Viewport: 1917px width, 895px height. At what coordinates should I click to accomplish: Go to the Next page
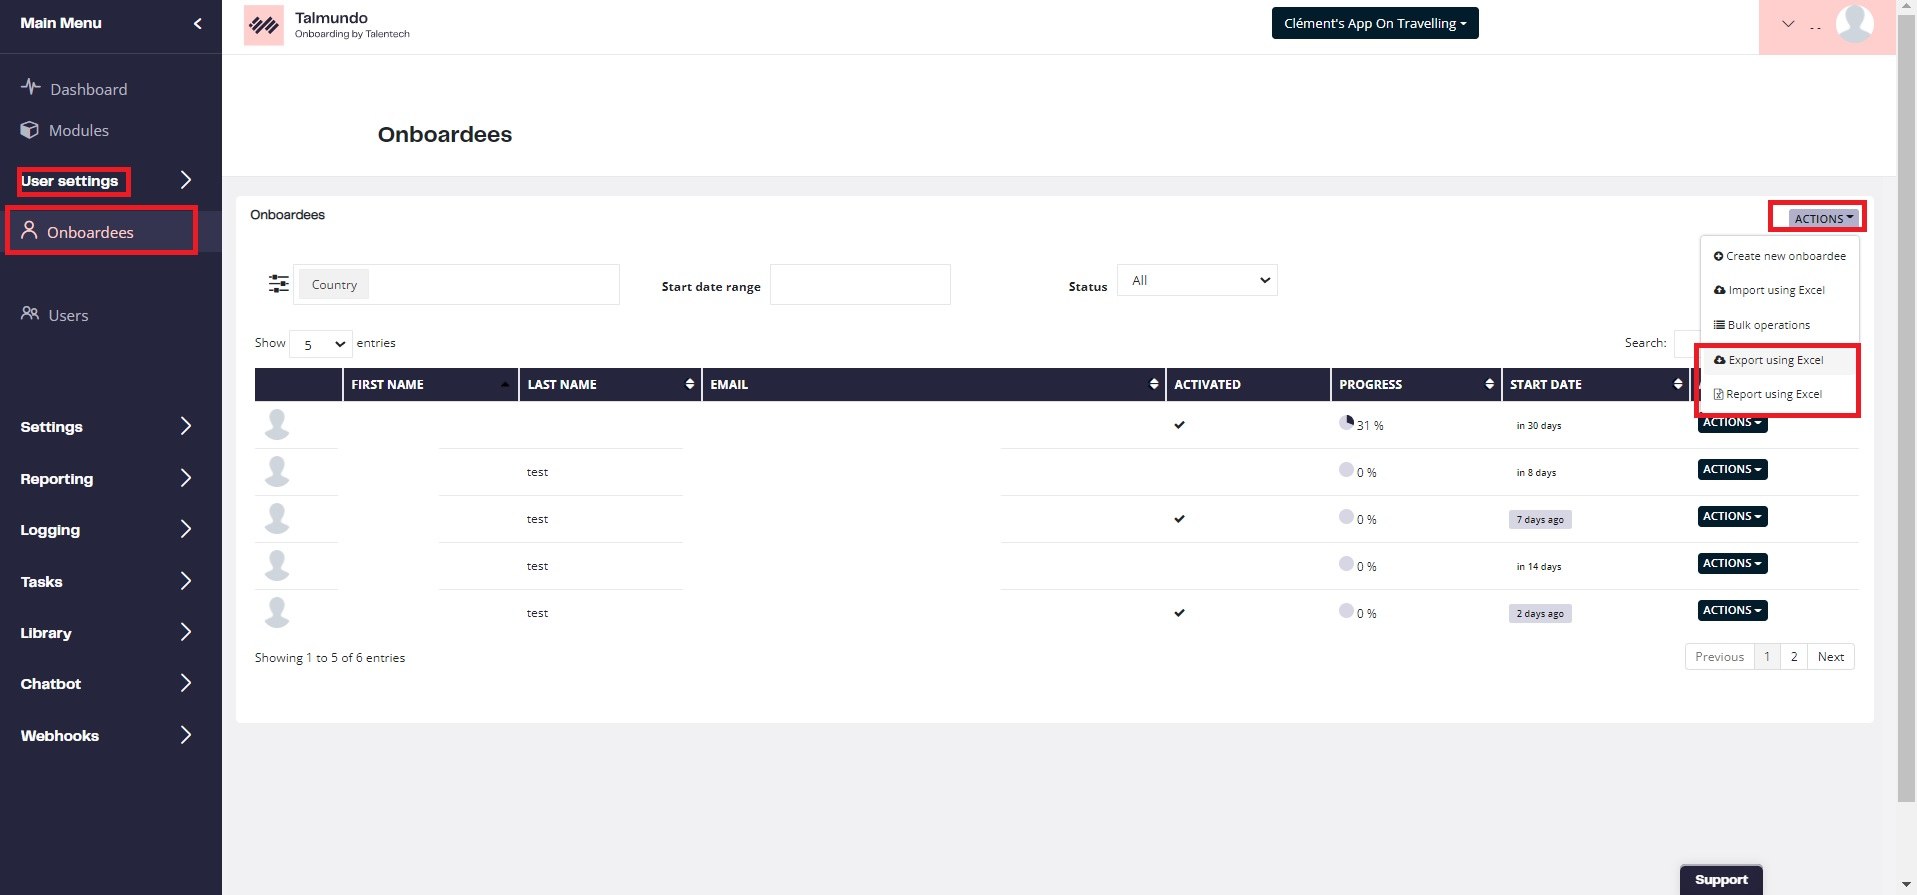tap(1830, 657)
